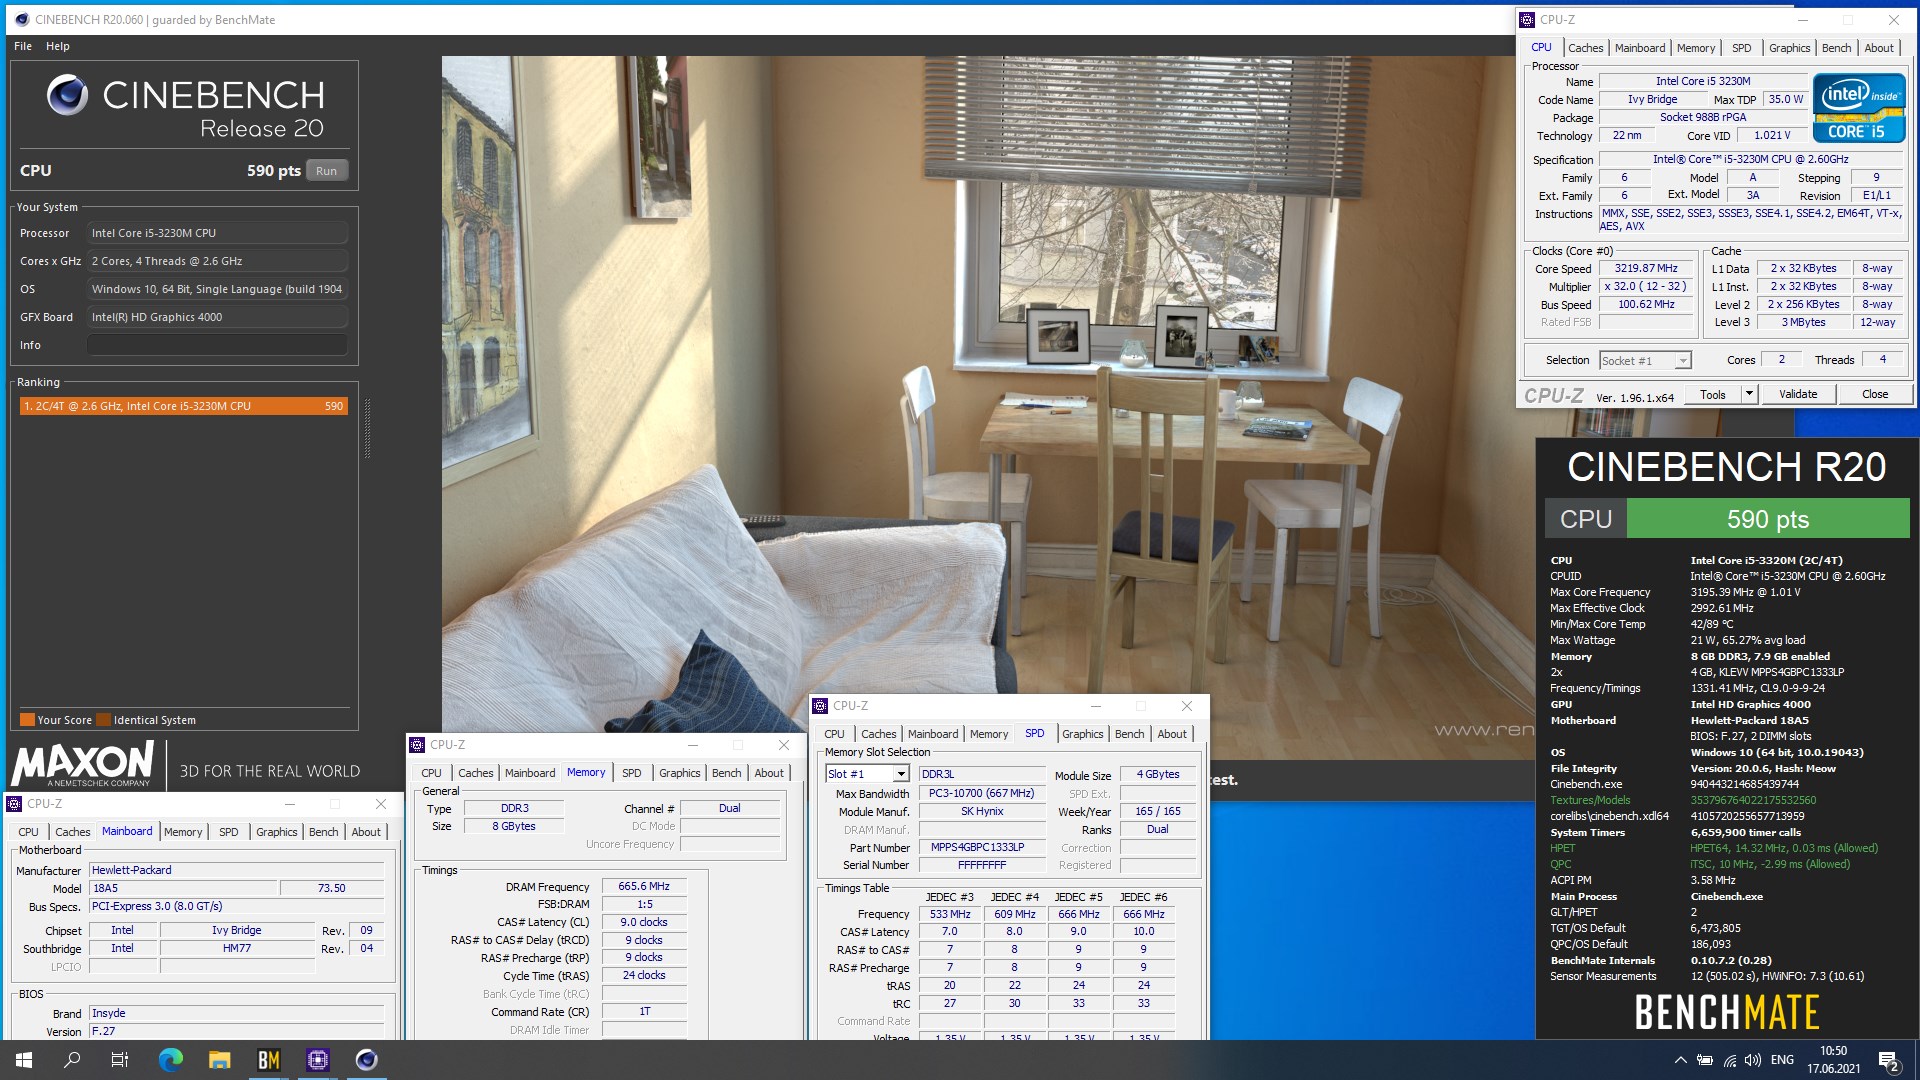
Task: Select the DRAM Frequency 665.6 MHz value
Action: pyautogui.click(x=644, y=887)
